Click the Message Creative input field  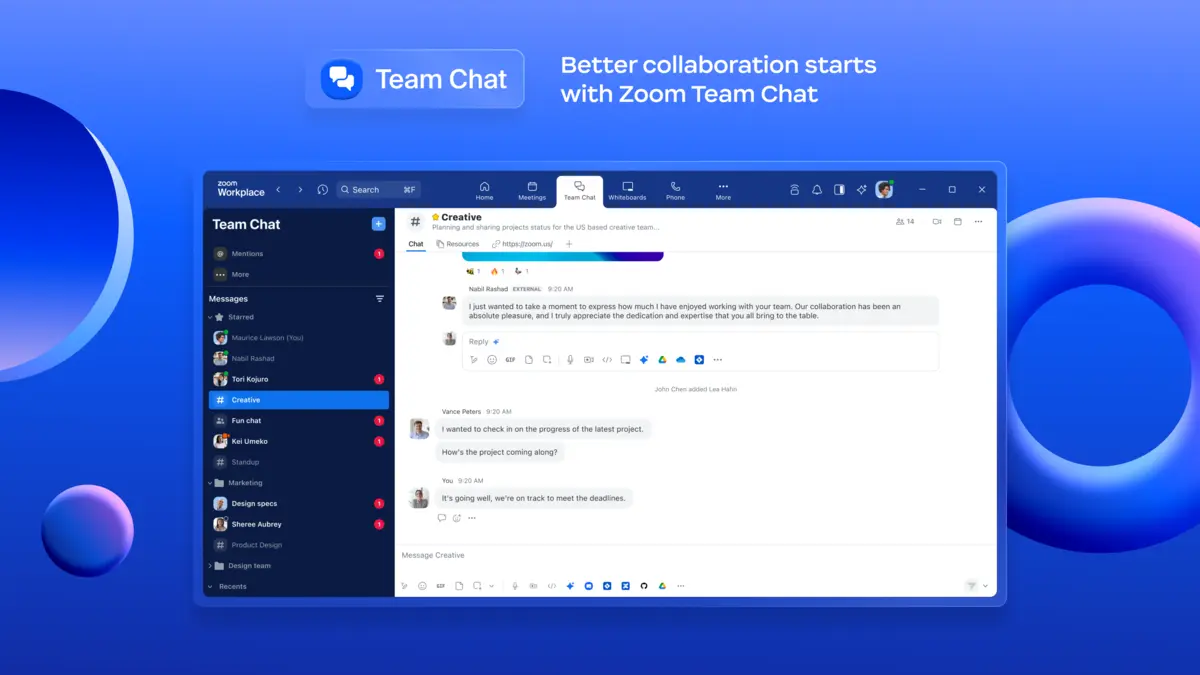[695, 555]
